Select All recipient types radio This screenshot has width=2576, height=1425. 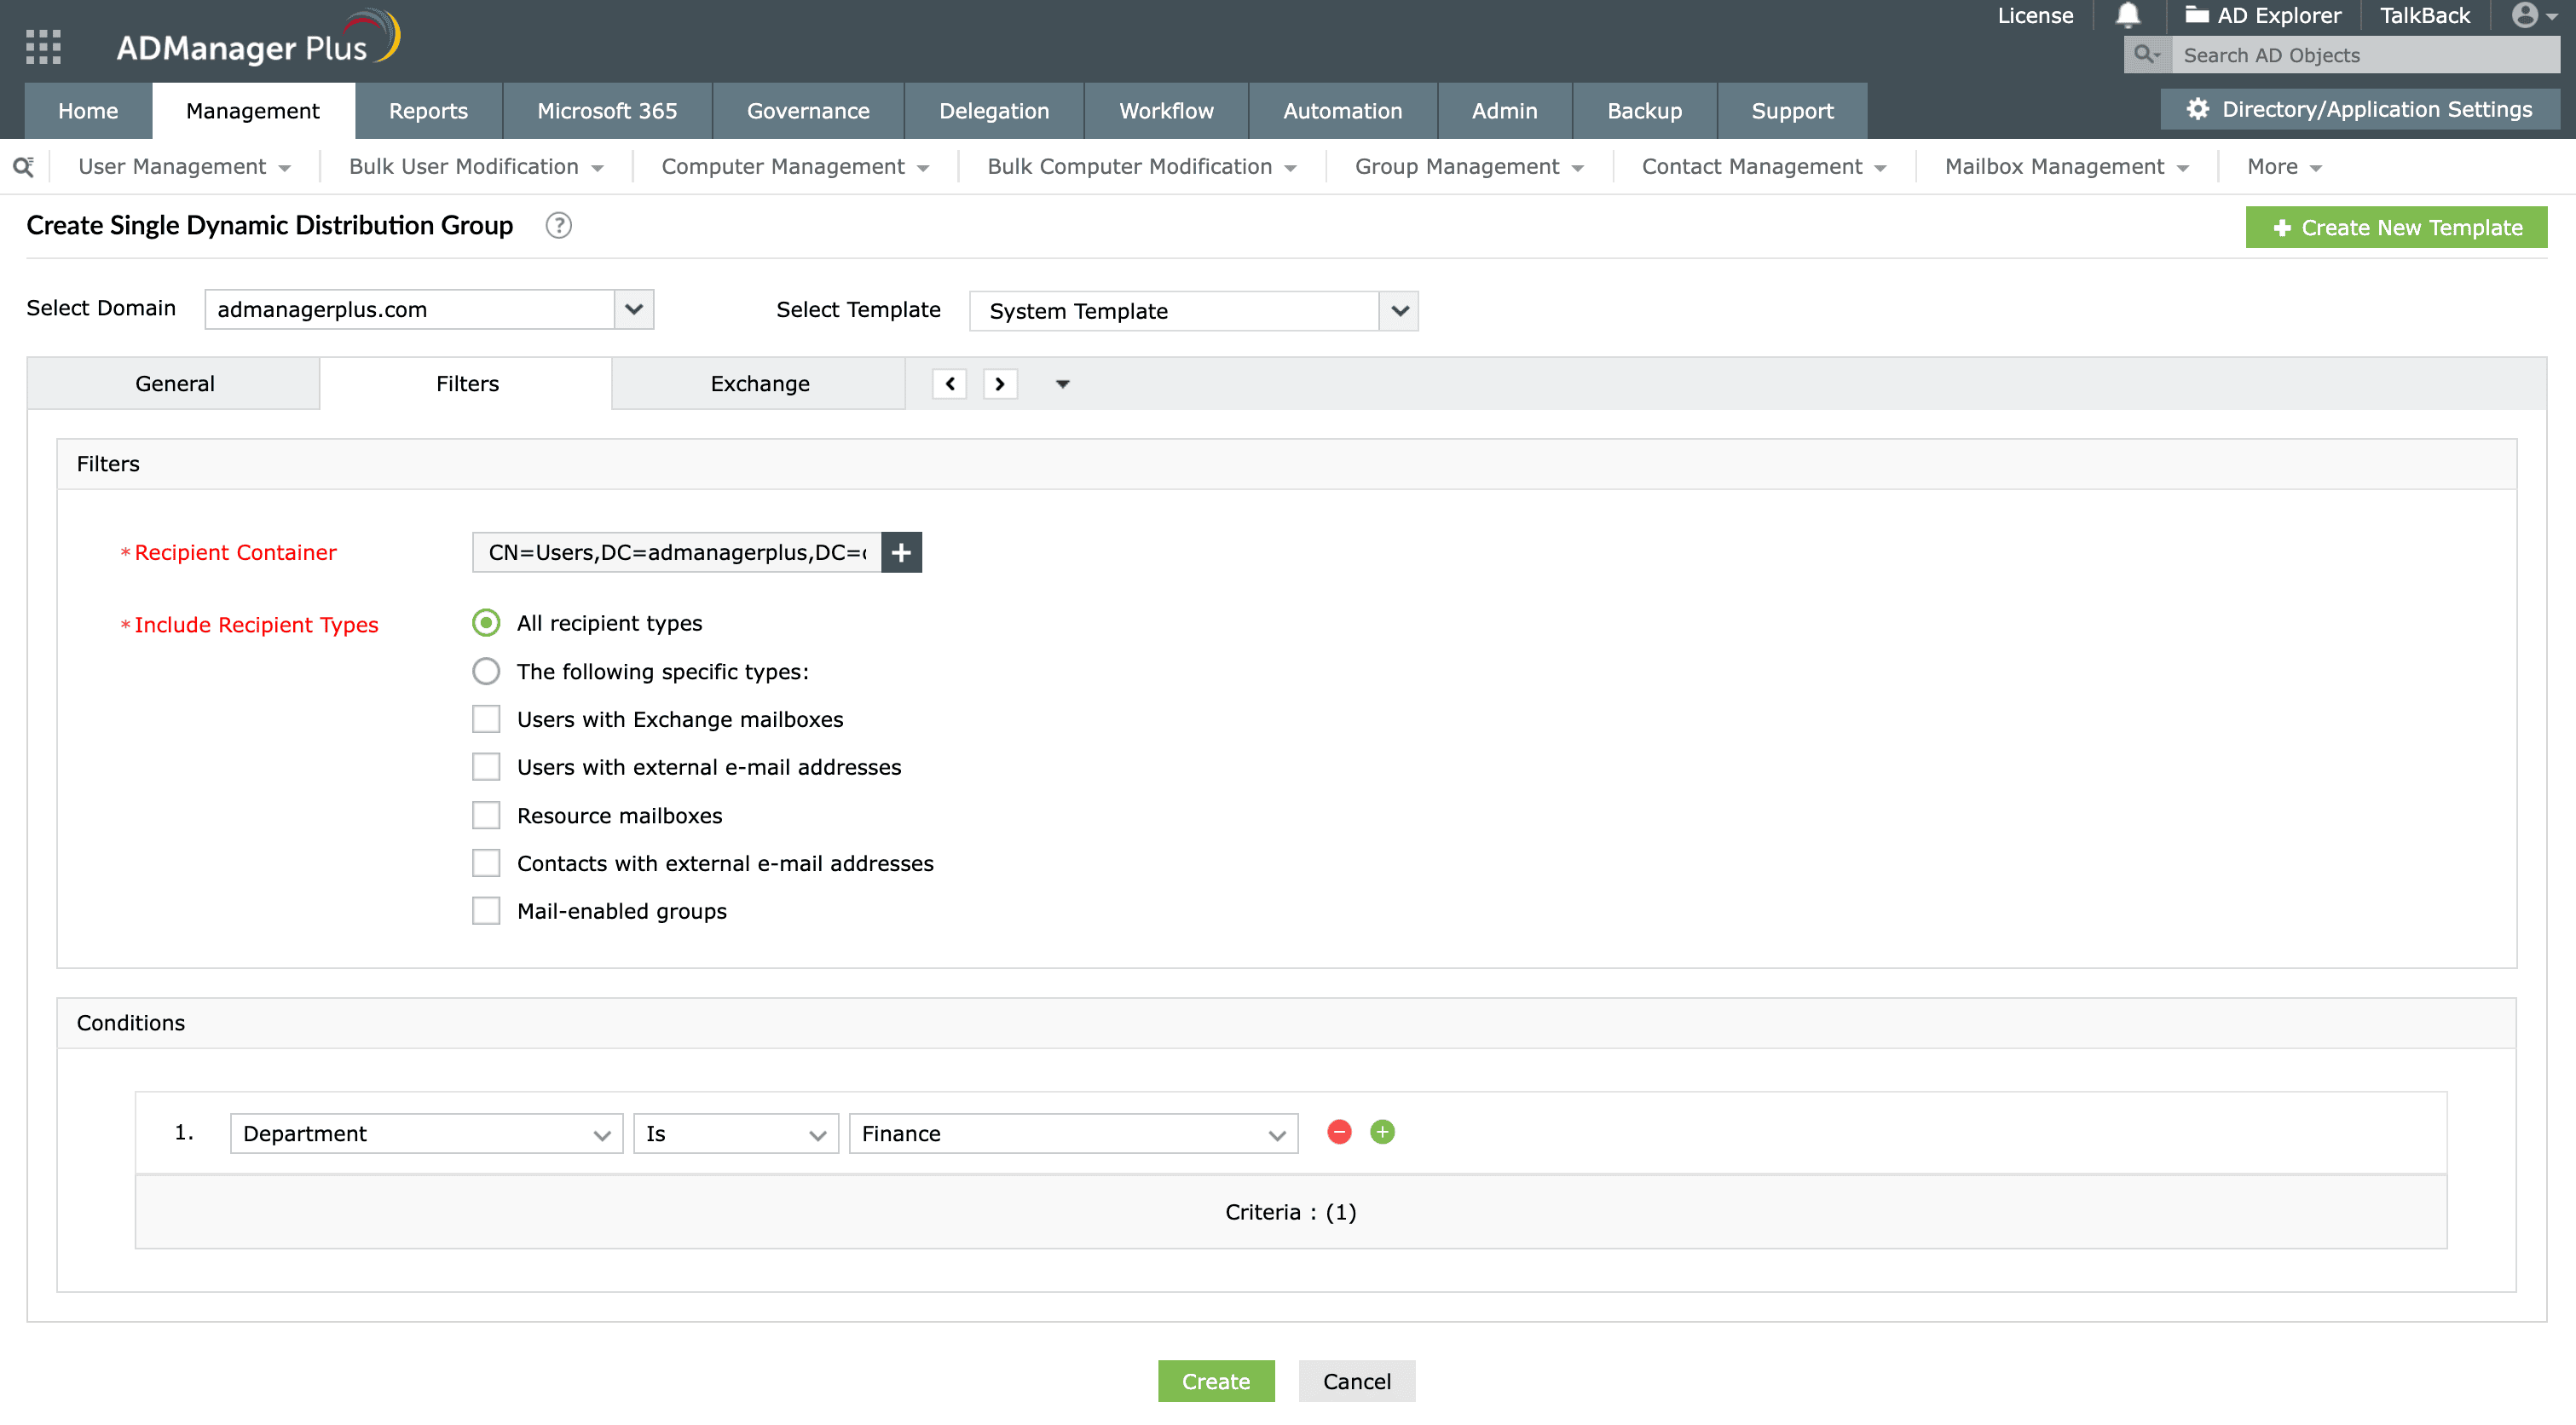486,623
